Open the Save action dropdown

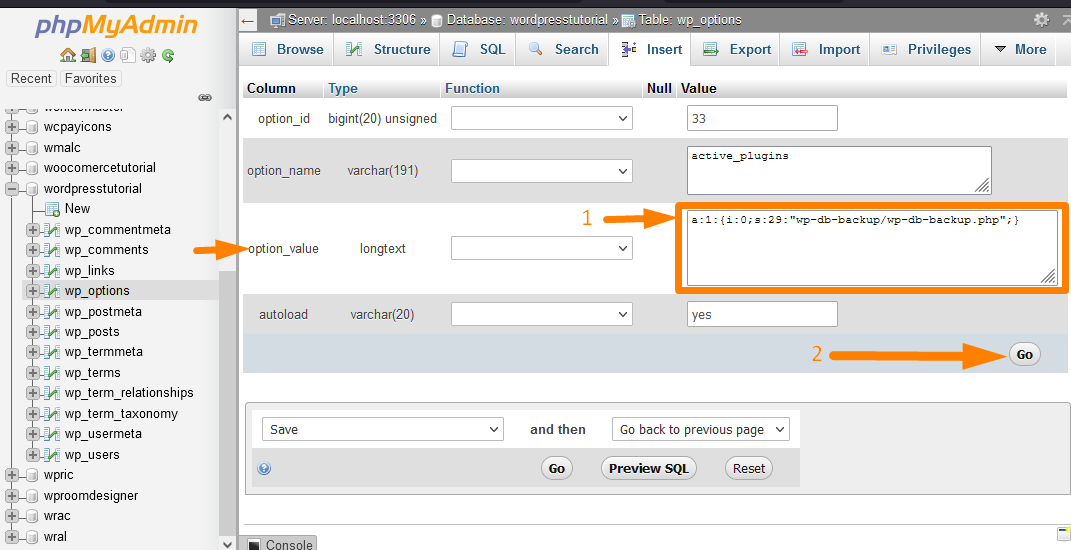tap(382, 429)
